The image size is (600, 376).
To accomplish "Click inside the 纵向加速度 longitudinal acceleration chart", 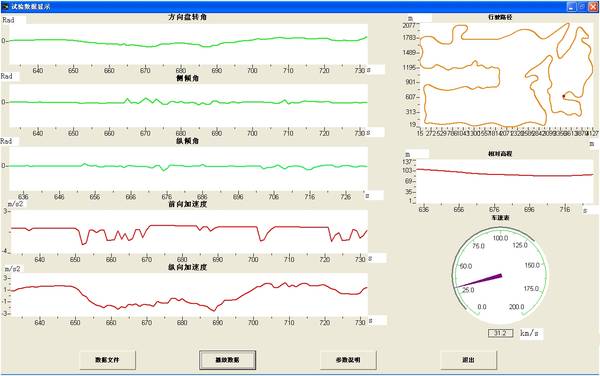I will pyautogui.click(x=189, y=295).
